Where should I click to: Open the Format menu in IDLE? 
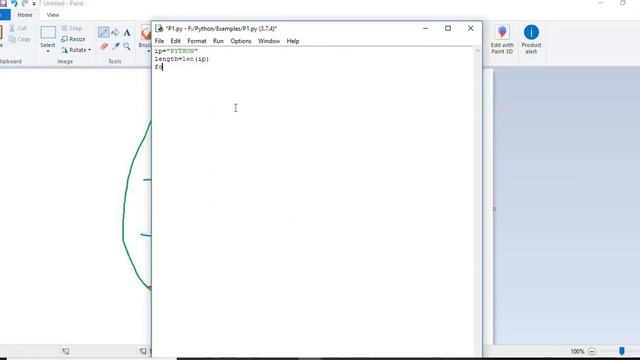pos(197,41)
